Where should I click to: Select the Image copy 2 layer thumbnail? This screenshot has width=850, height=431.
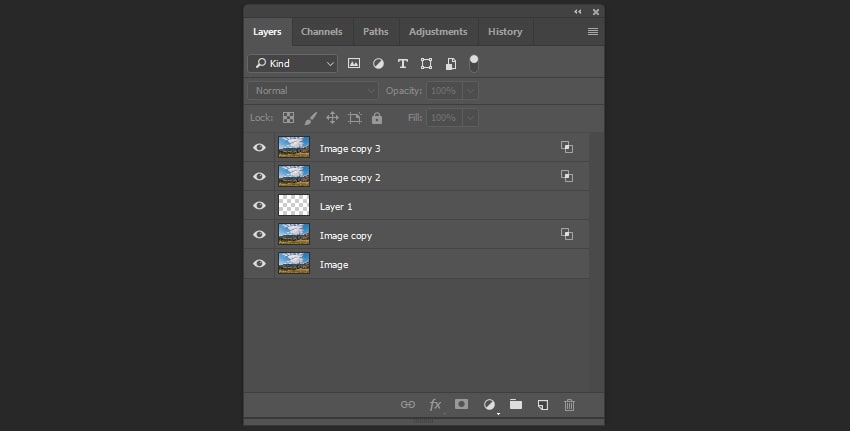294,177
